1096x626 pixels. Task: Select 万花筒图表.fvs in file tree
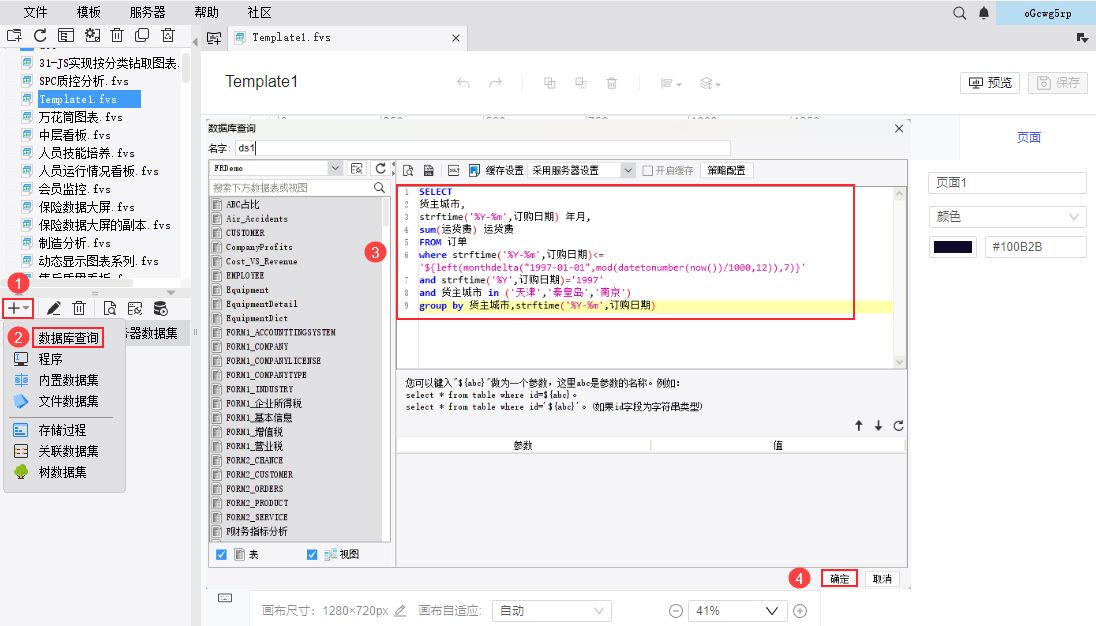click(x=80, y=117)
